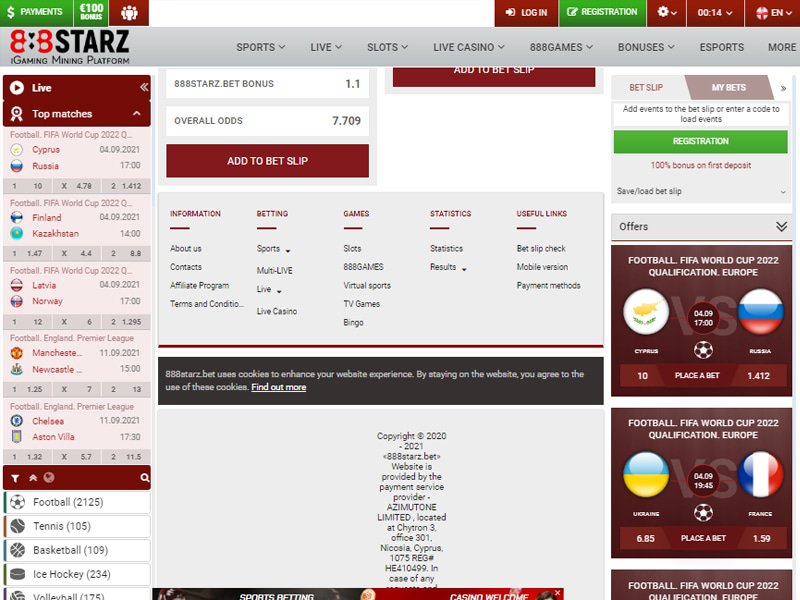
Task: Open the LIVE dropdown menu
Action: pyautogui.click(x=326, y=47)
